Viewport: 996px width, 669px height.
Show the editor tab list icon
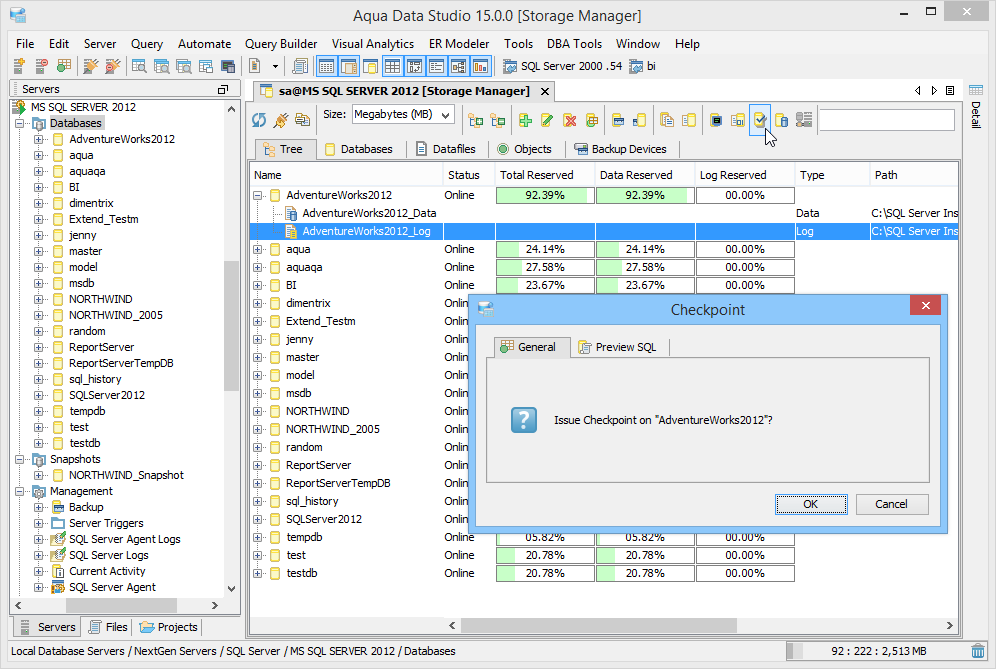click(950, 91)
